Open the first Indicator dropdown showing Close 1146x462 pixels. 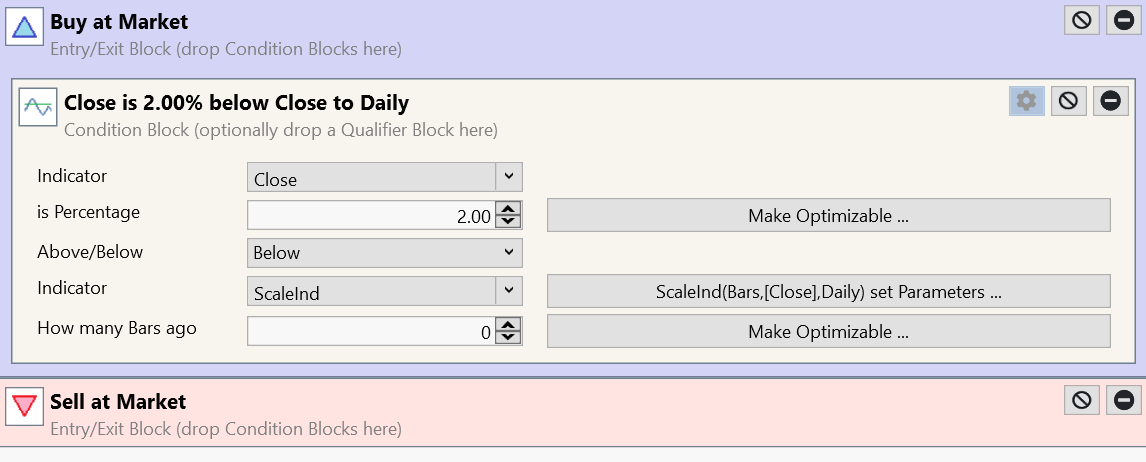pos(509,178)
